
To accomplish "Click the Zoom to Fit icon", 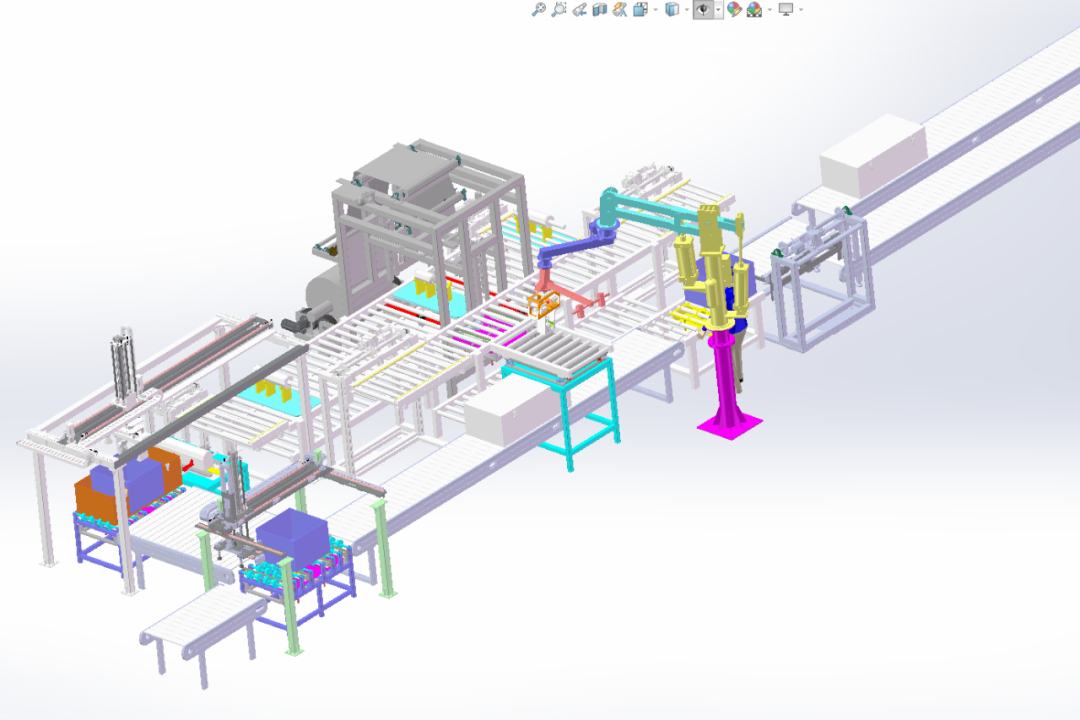I will (539, 10).
